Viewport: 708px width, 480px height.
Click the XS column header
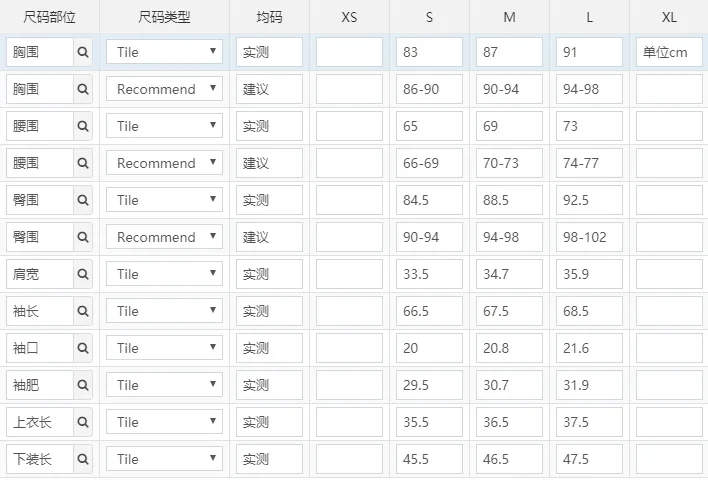click(349, 18)
